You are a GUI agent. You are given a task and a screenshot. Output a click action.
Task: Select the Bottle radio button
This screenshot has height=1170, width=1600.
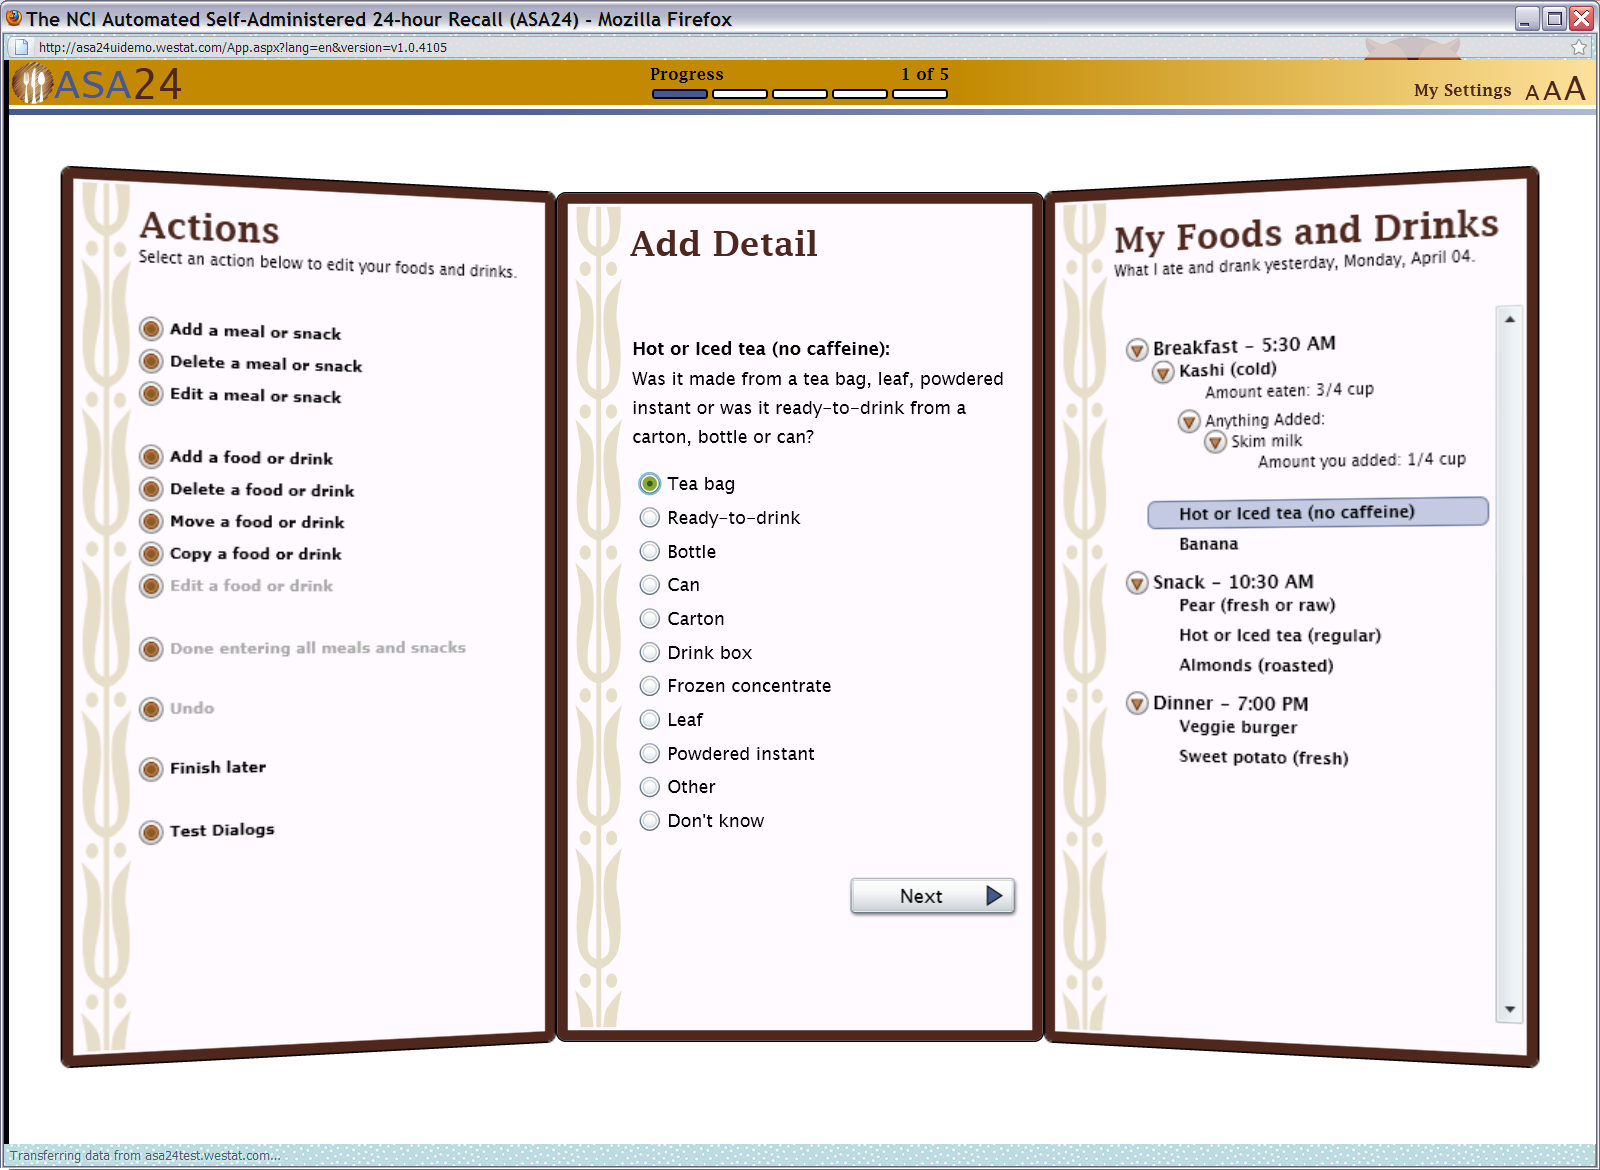(650, 551)
